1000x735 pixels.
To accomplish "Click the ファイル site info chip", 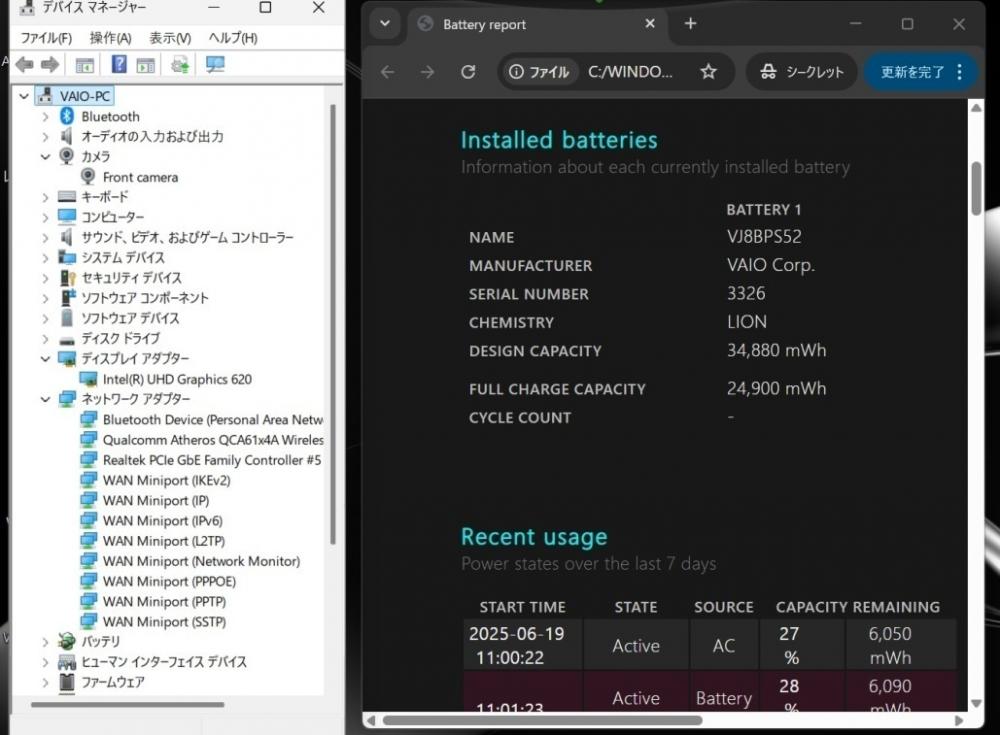I will click(x=540, y=72).
